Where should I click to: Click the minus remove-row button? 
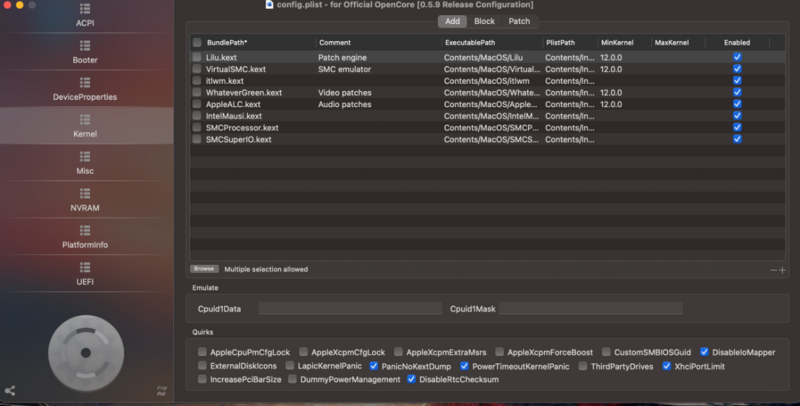[x=773, y=270]
